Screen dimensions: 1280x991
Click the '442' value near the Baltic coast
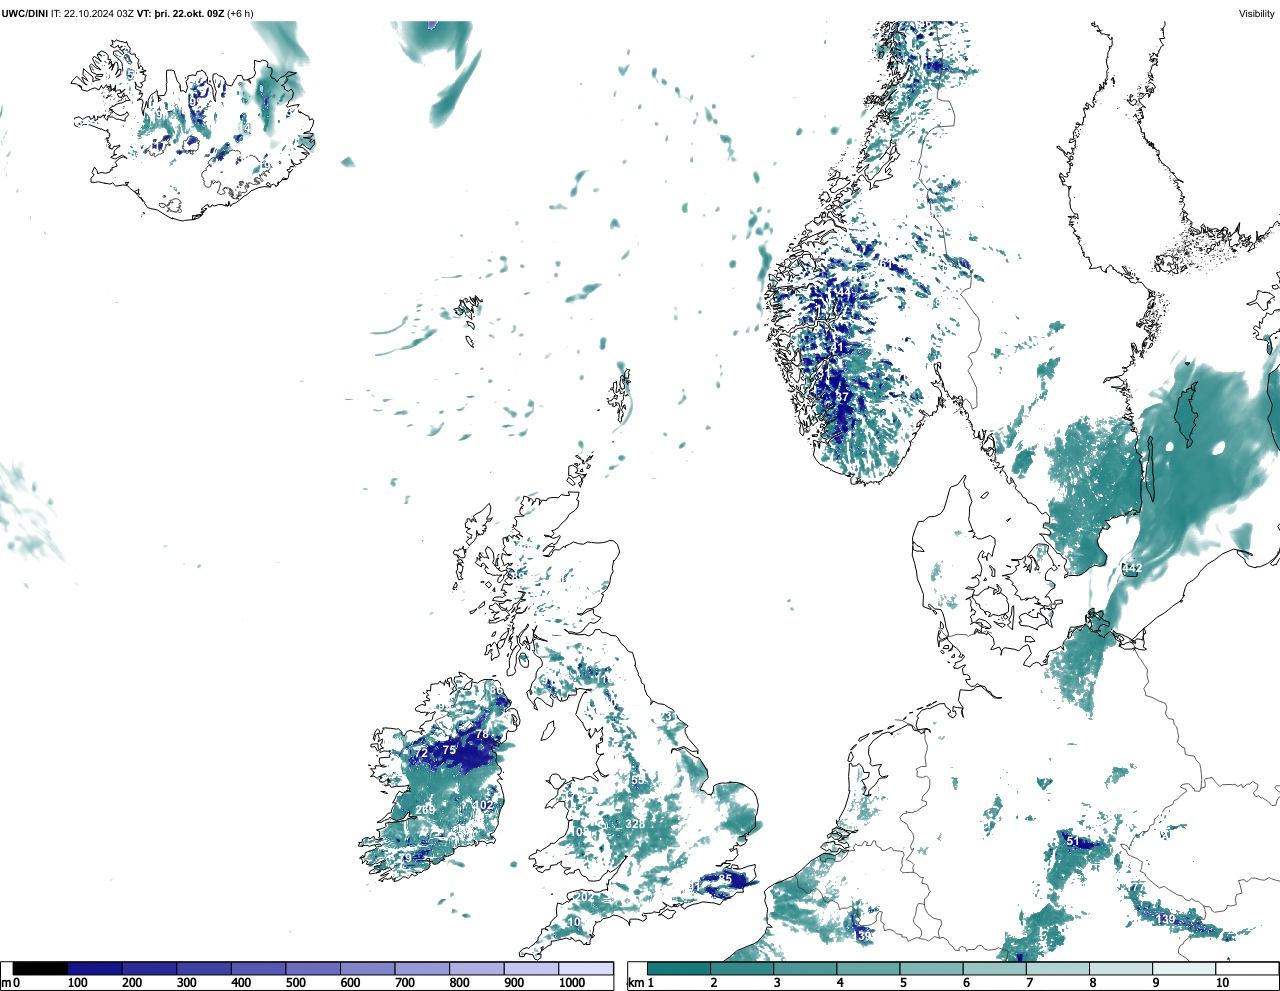1131,568
